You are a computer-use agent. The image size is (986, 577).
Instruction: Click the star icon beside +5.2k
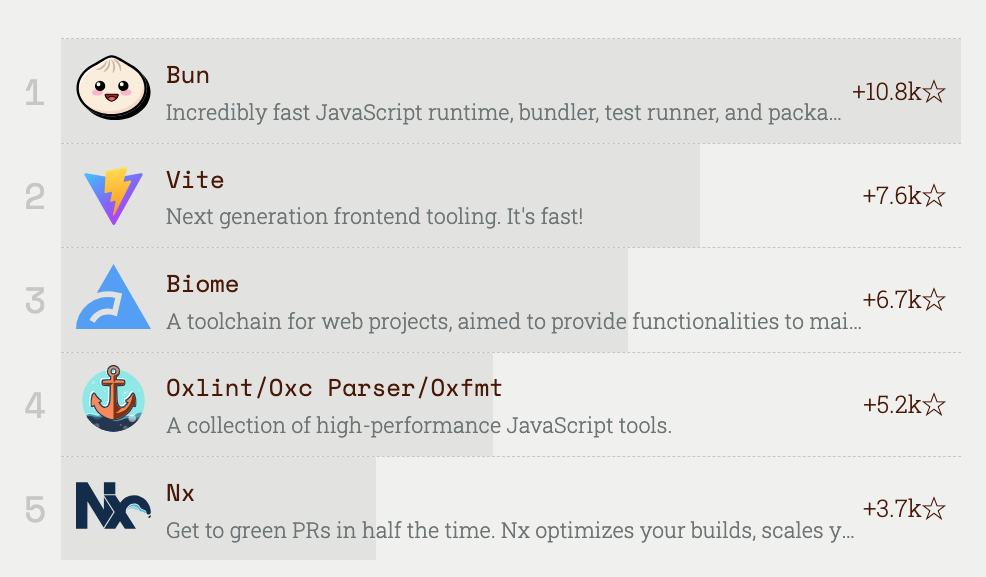point(934,405)
